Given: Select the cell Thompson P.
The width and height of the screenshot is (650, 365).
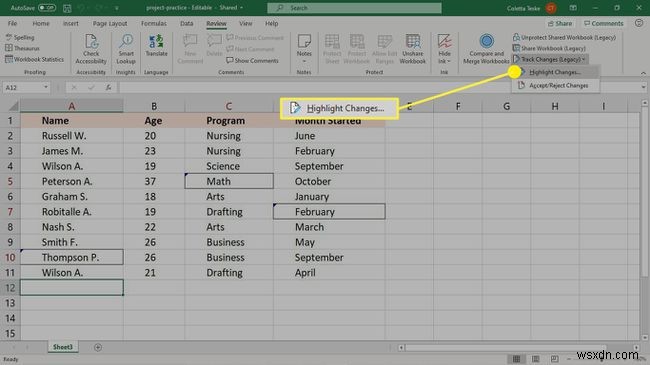Looking at the screenshot, I should click(72, 257).
